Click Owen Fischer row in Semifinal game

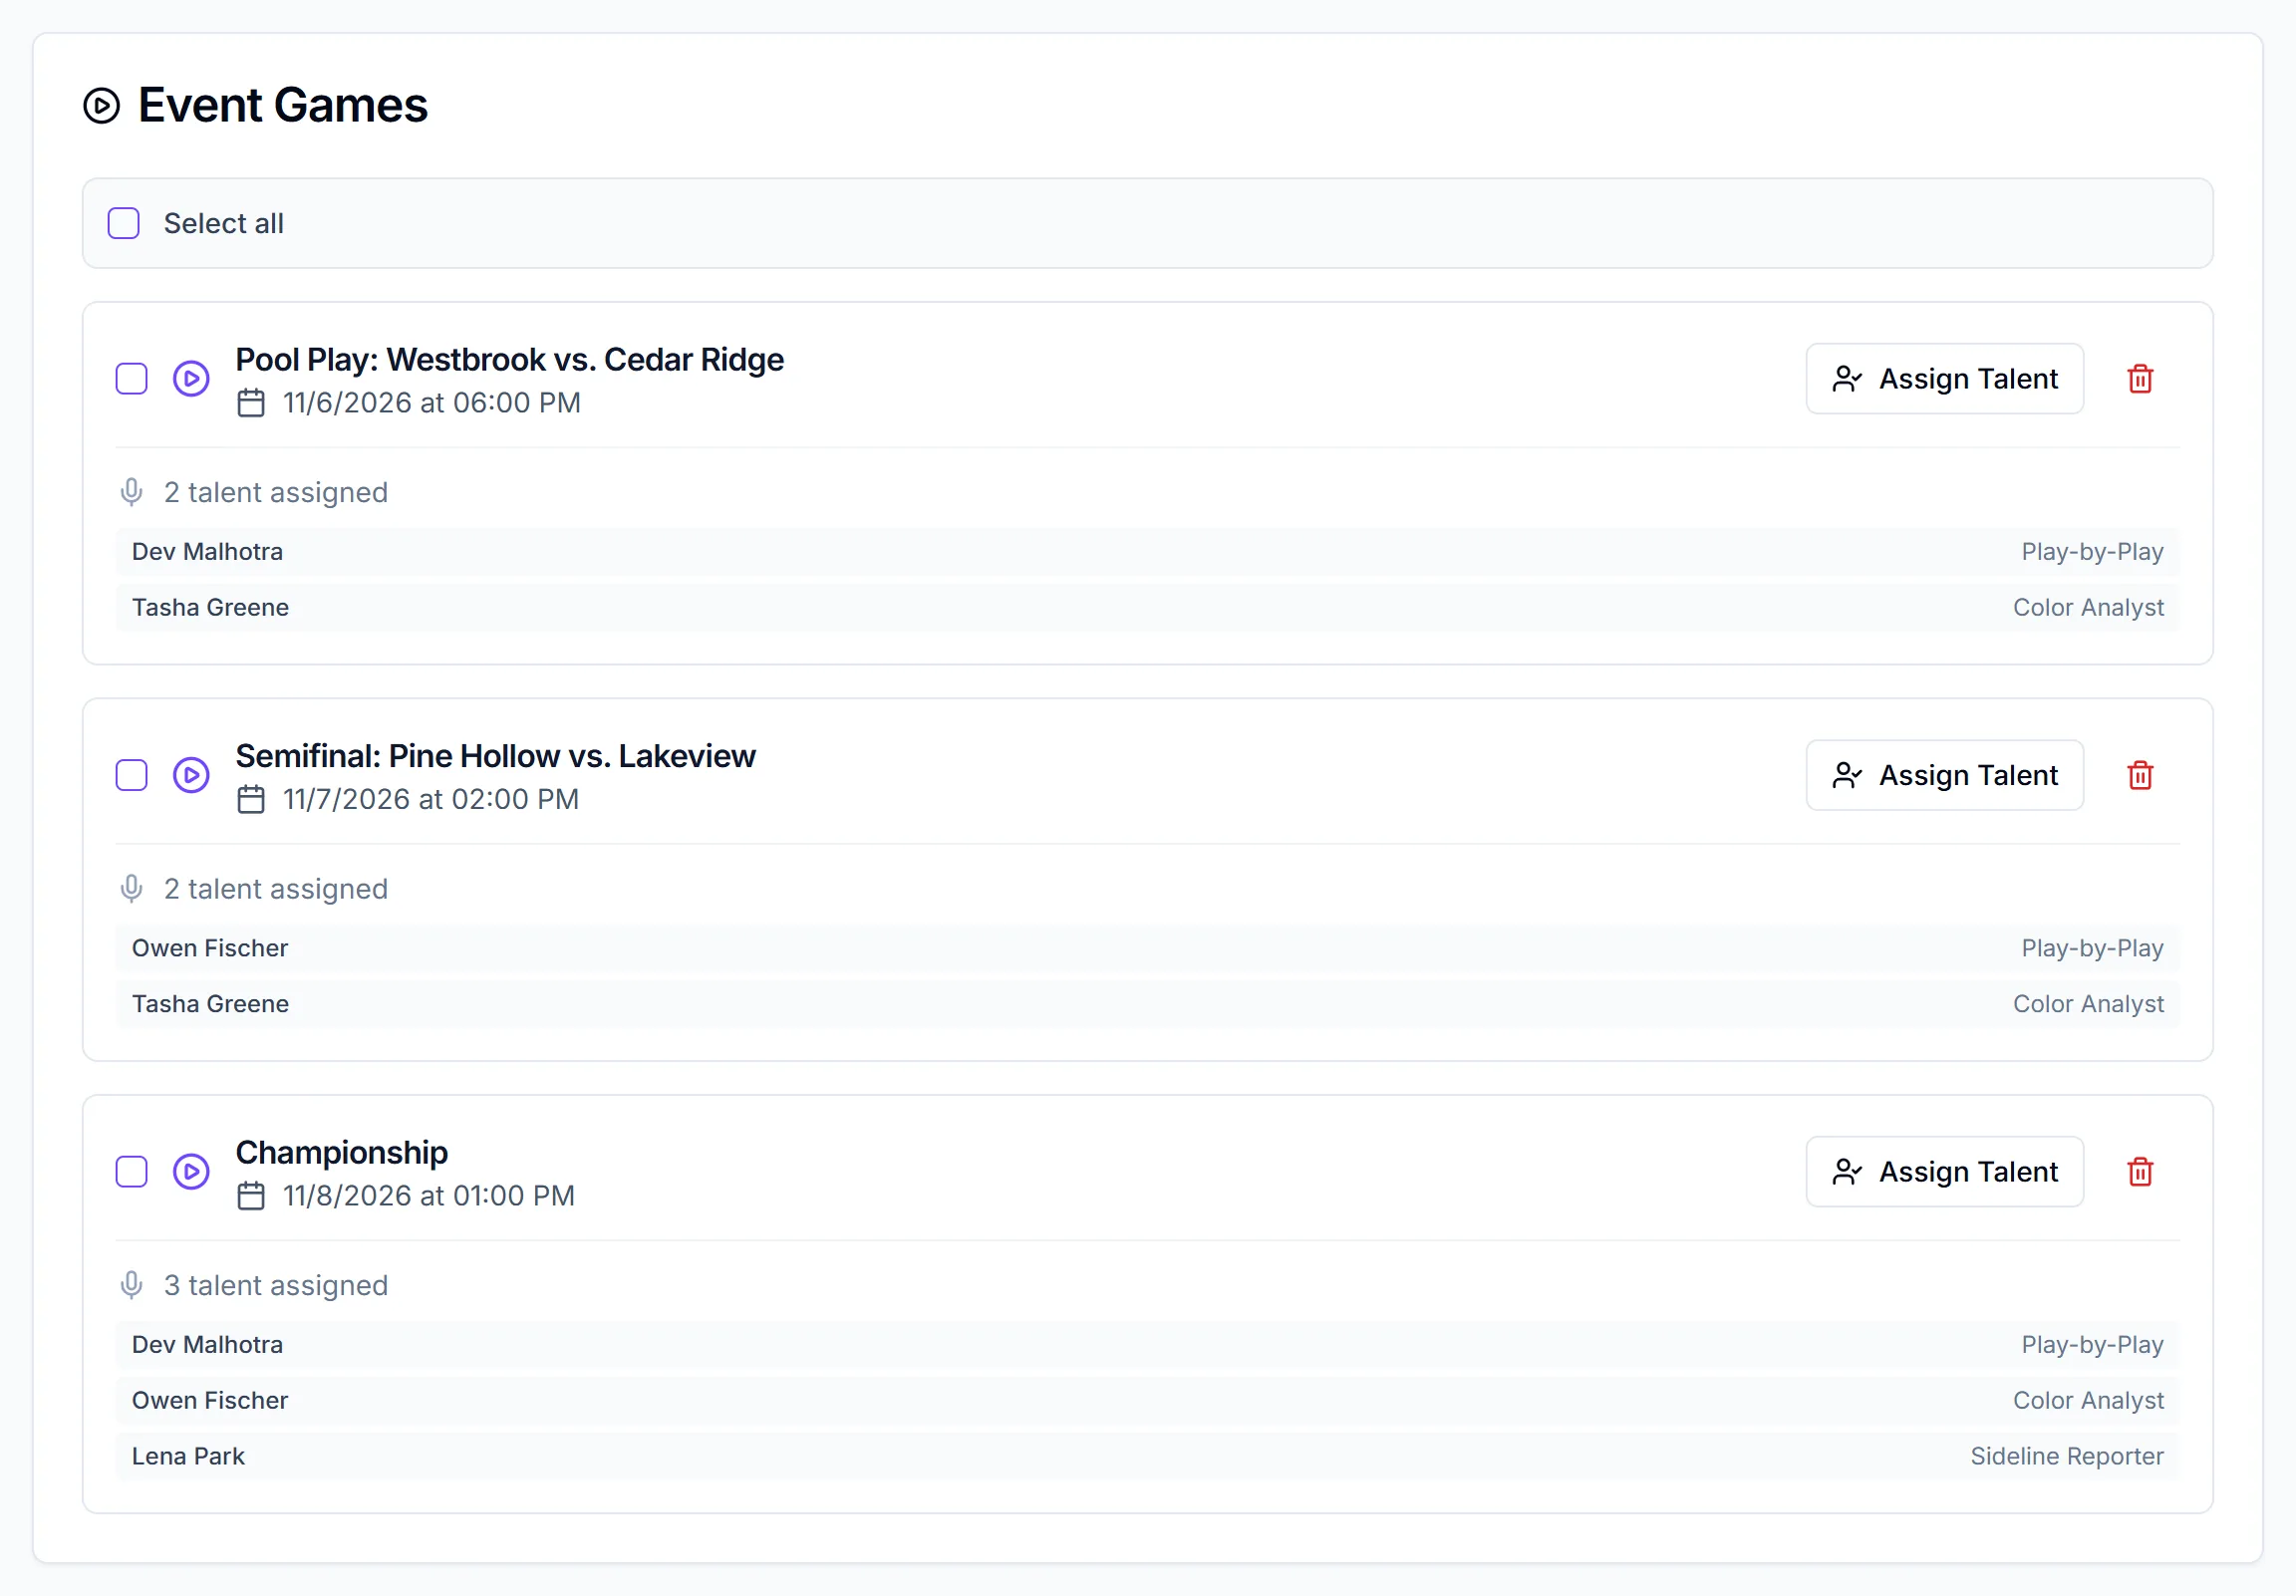tap(1147, 948)
